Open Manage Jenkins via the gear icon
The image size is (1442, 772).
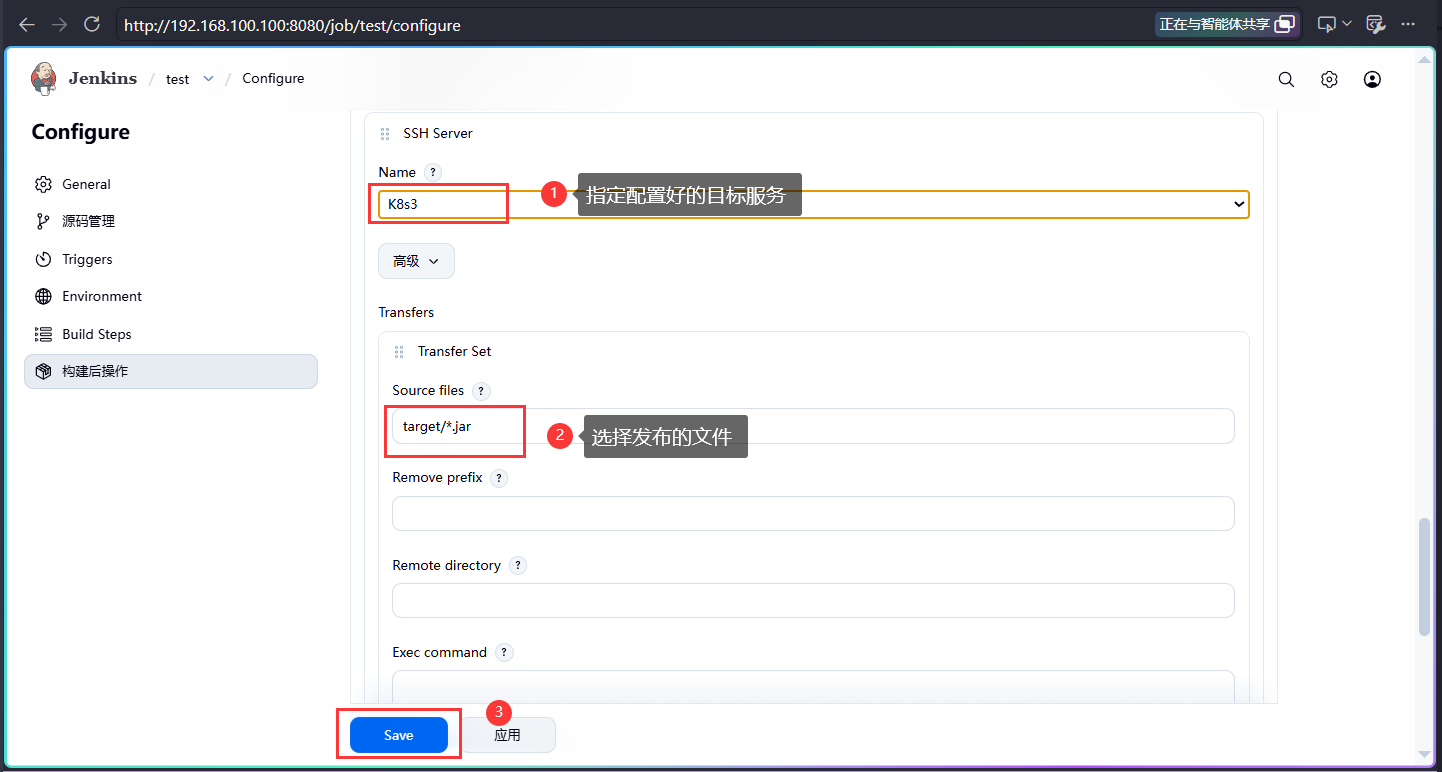tap(1329, 80)
